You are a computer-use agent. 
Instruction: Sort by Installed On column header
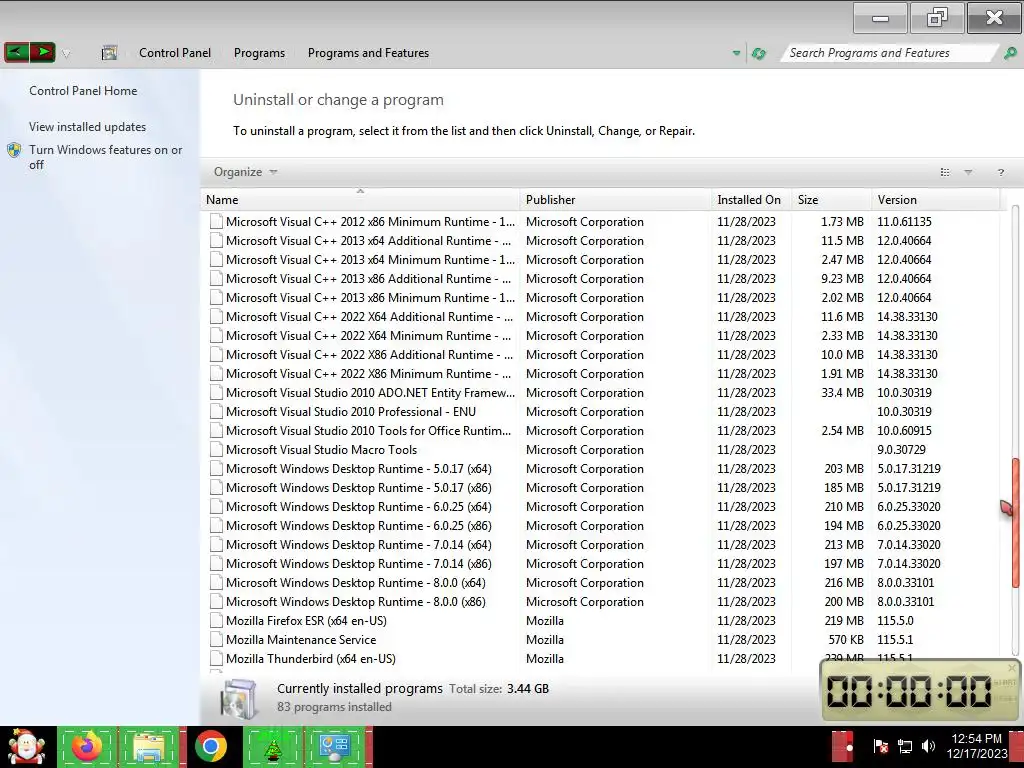point(752,200)
